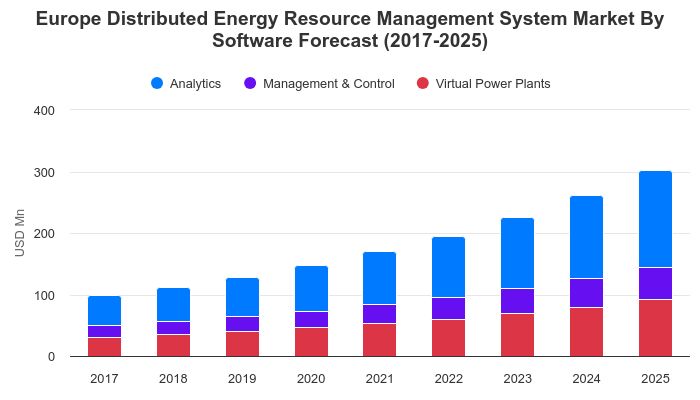The width and height of the screenshot is (700, 400).
Task: Click the 2020 x-axis label
Action: coord(311,379)
